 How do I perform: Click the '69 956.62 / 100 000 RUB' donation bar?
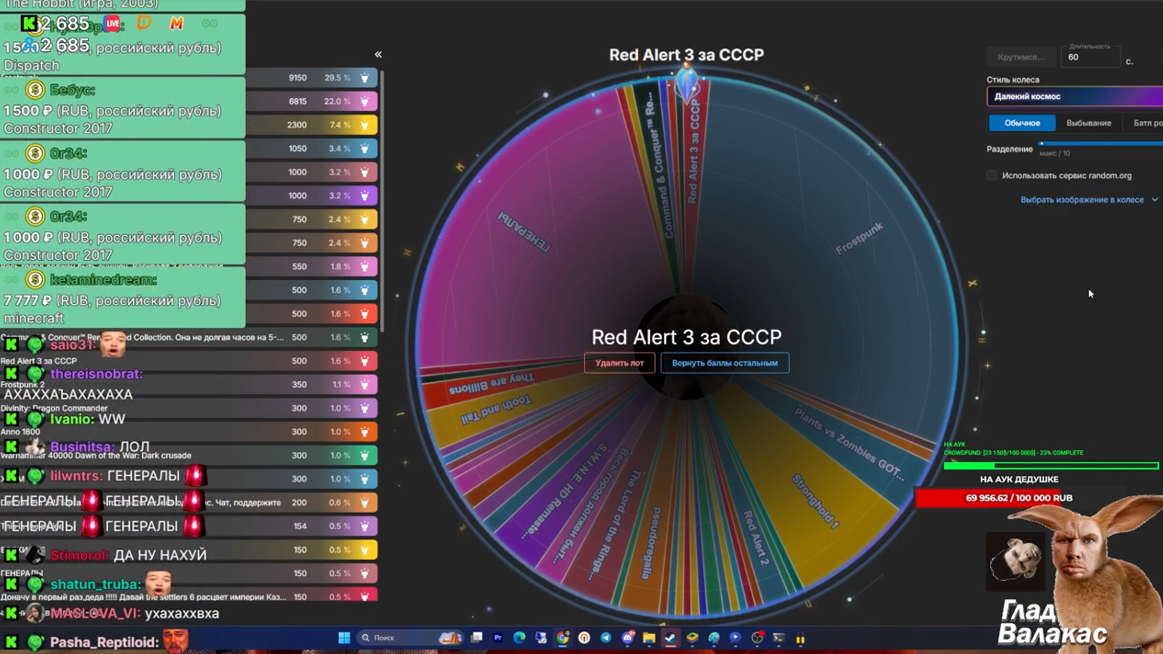1018,498
